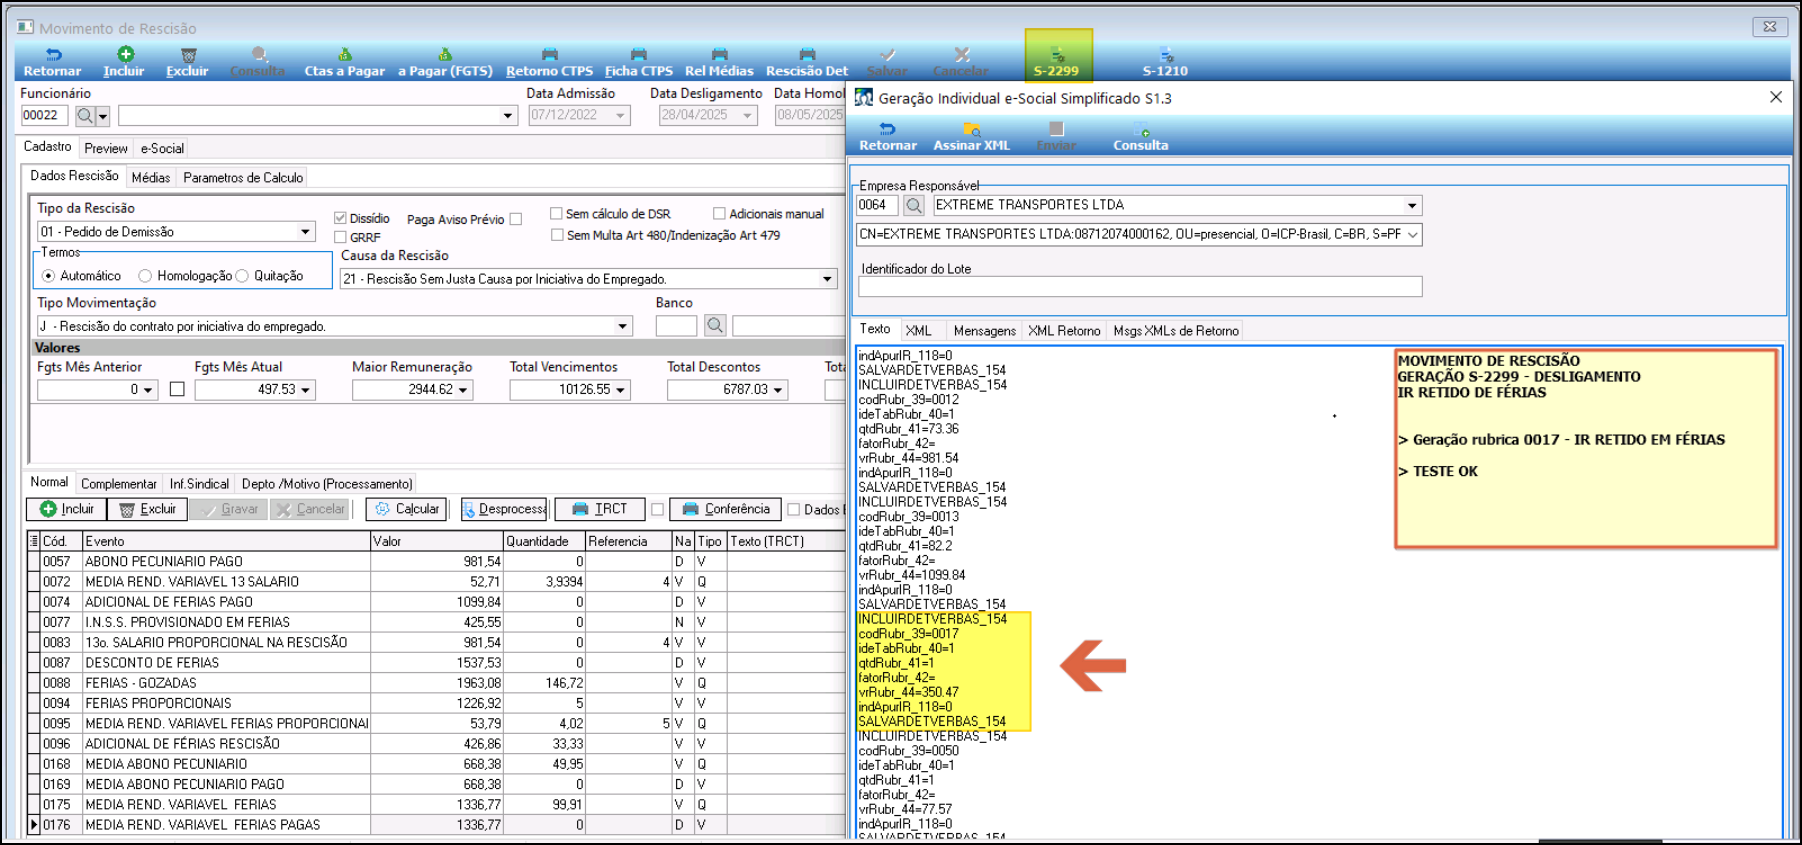
Task: Click Evento column header
Action: pyautogui.click(x=226, y=541)
